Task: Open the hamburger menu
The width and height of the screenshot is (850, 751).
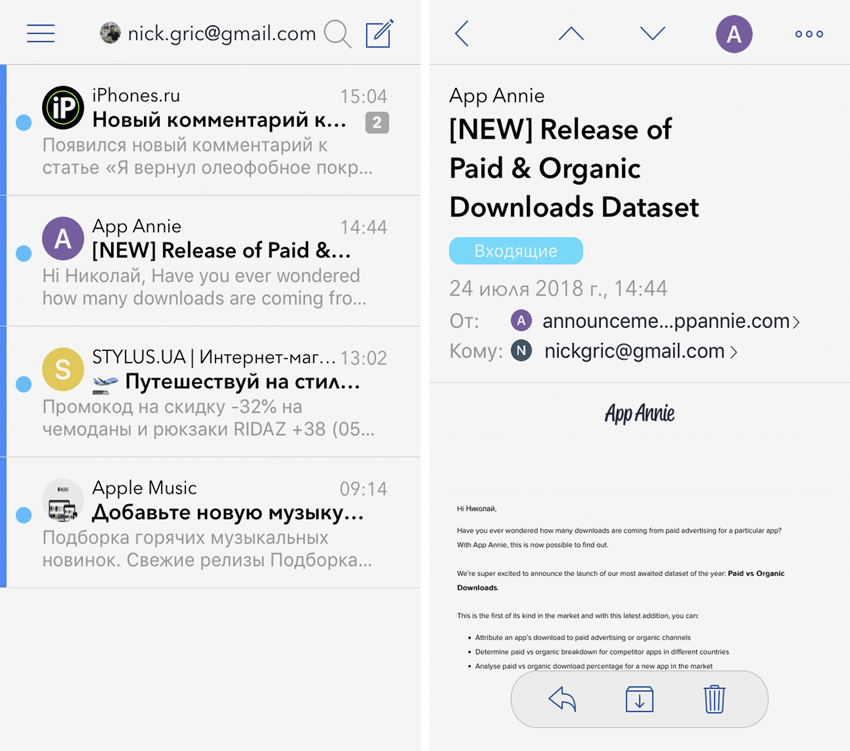Action: tap(41, 34)
